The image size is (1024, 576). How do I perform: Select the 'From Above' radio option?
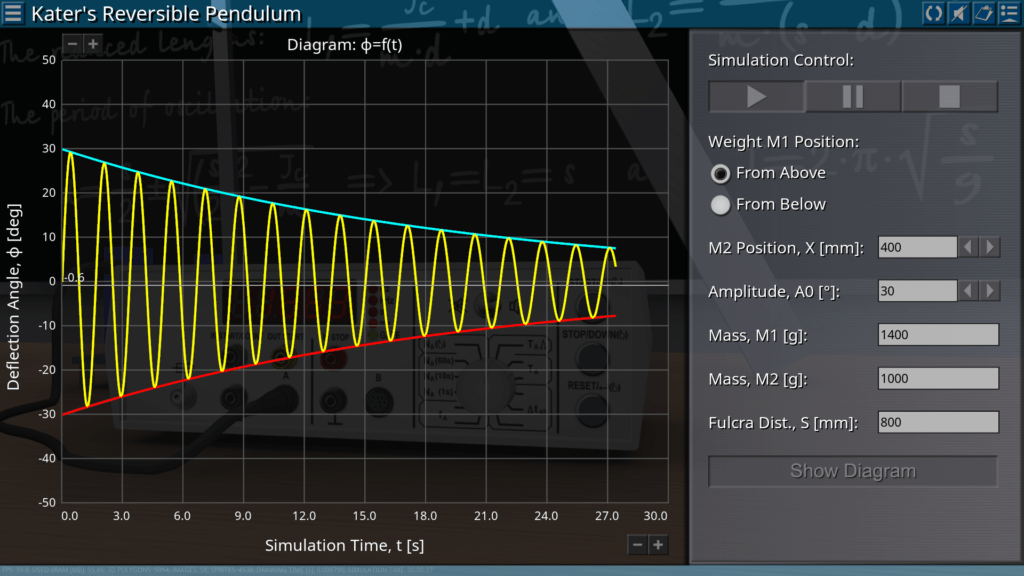pyautogui.click(x=720, y=174)
